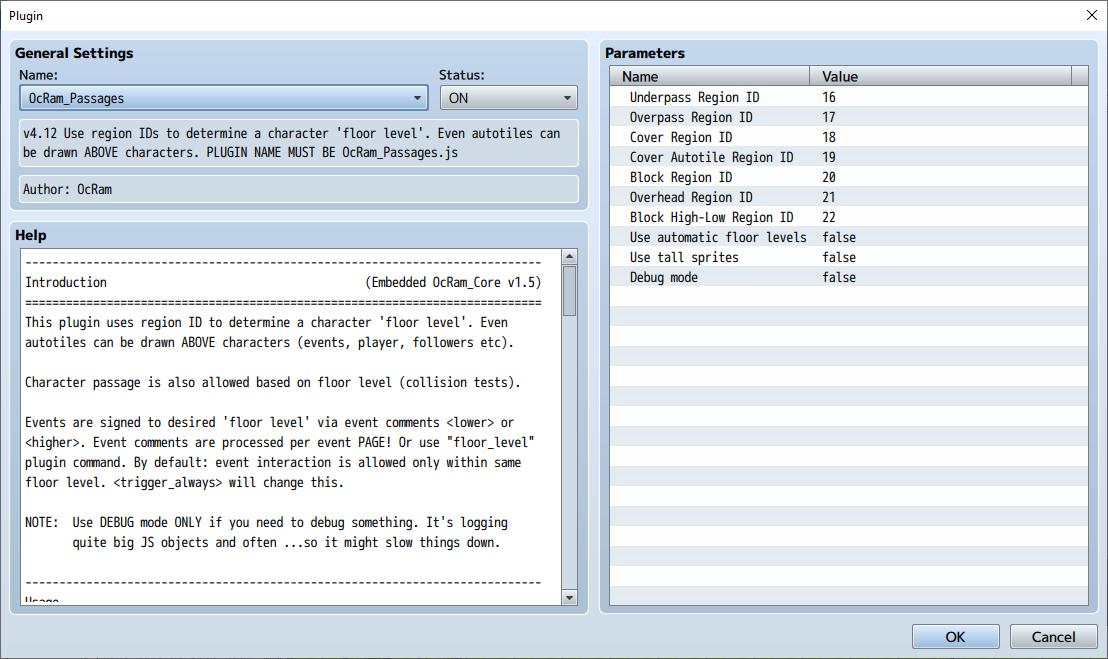This screenshot has height=659, width=1108.
Task: Click the Help panel scrollbar thumb
Action: [x=569, y=290]
